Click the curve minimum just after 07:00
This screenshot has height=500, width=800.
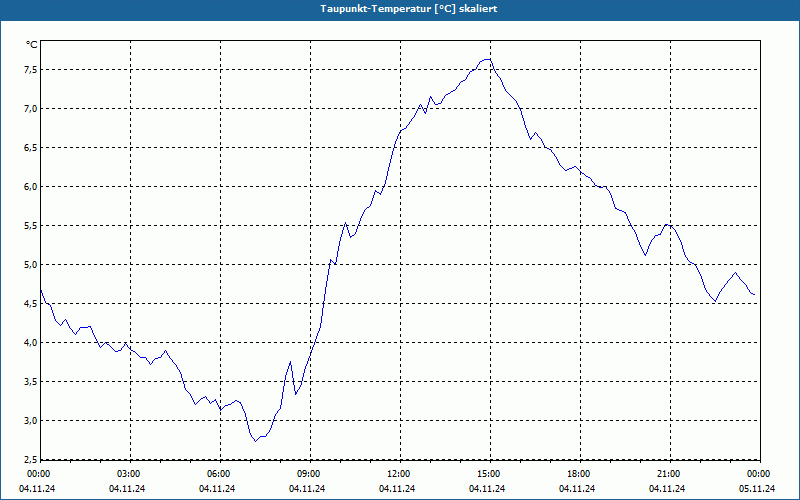(x=256, y=441)
